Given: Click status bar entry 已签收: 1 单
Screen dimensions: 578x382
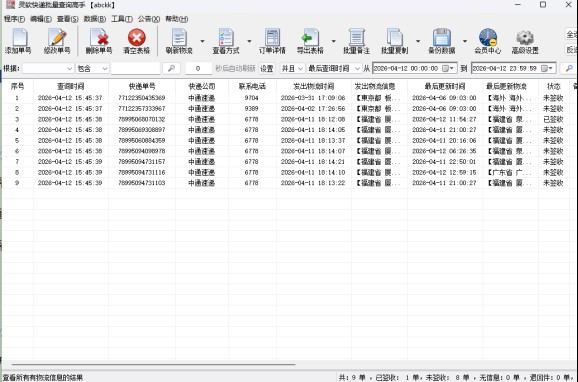Looking at the screenshot, I should tap(397, 378).
